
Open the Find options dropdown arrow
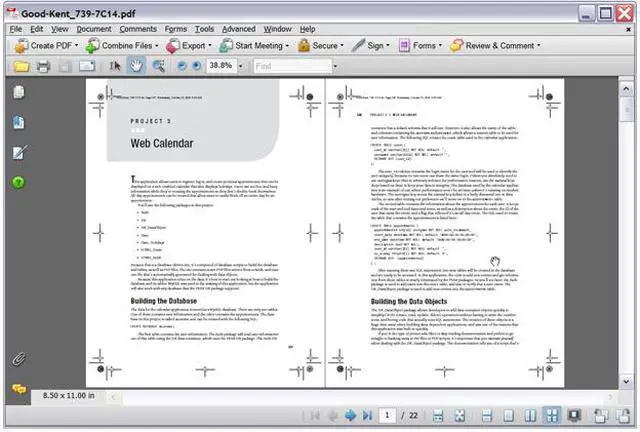pos(335,66)
